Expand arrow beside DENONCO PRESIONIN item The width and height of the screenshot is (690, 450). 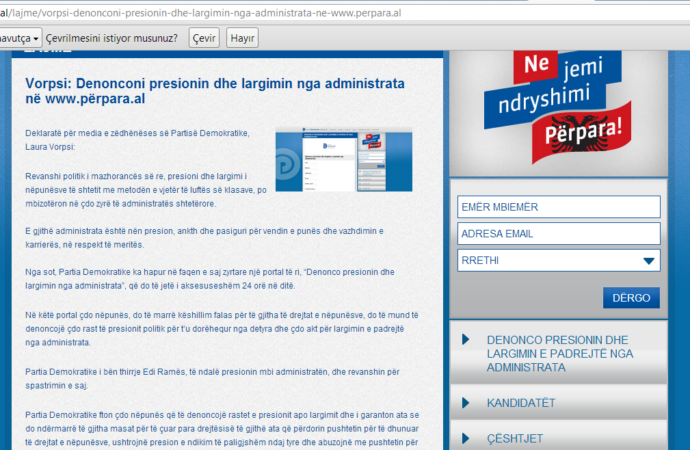click(466, 339)
